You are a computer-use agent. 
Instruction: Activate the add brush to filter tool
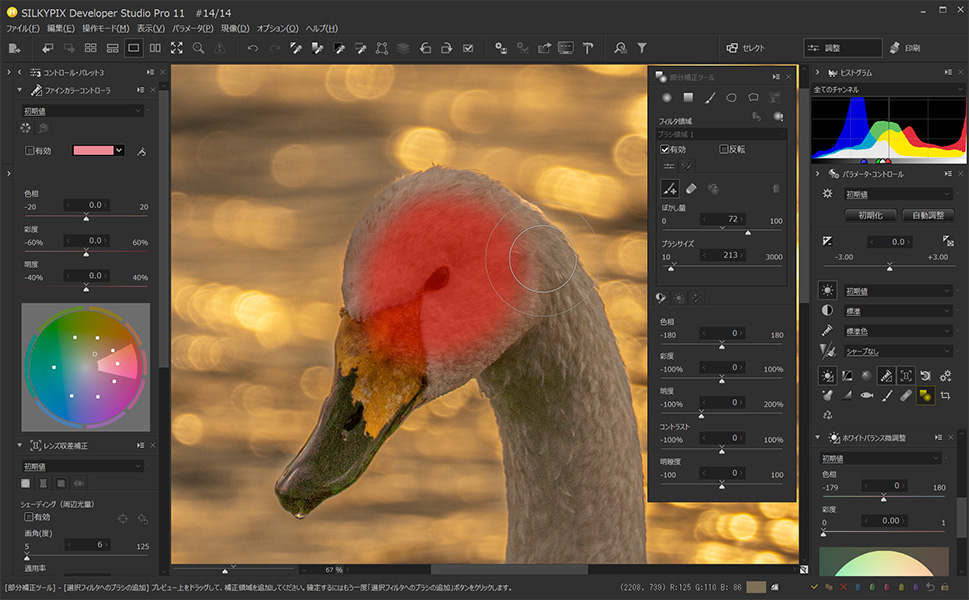tap(670, 188)
